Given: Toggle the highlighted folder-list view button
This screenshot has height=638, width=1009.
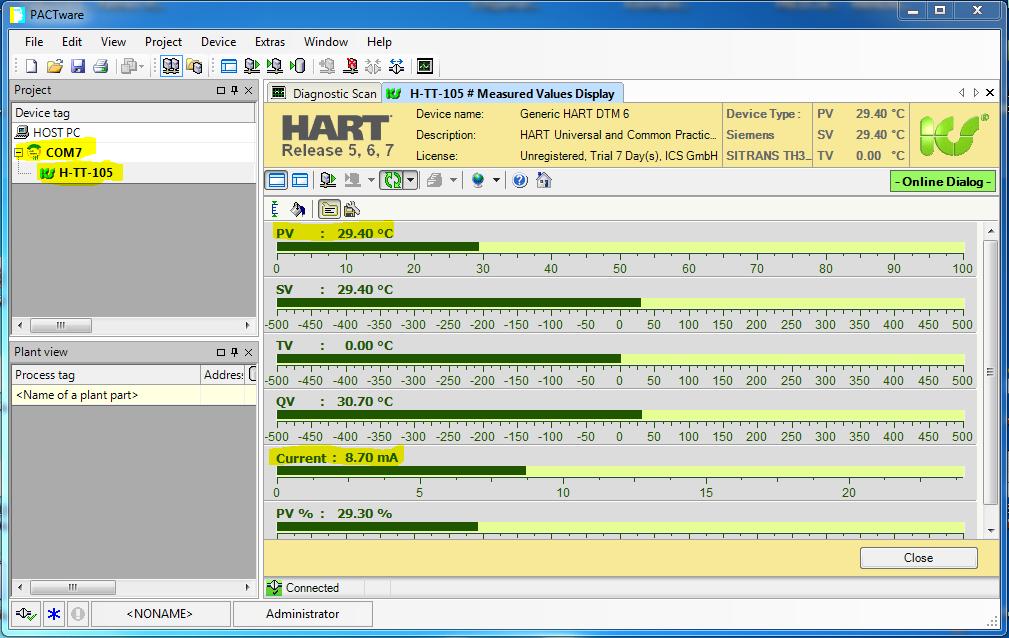Looking at the screenshot, I should click(x=329, y=209).
